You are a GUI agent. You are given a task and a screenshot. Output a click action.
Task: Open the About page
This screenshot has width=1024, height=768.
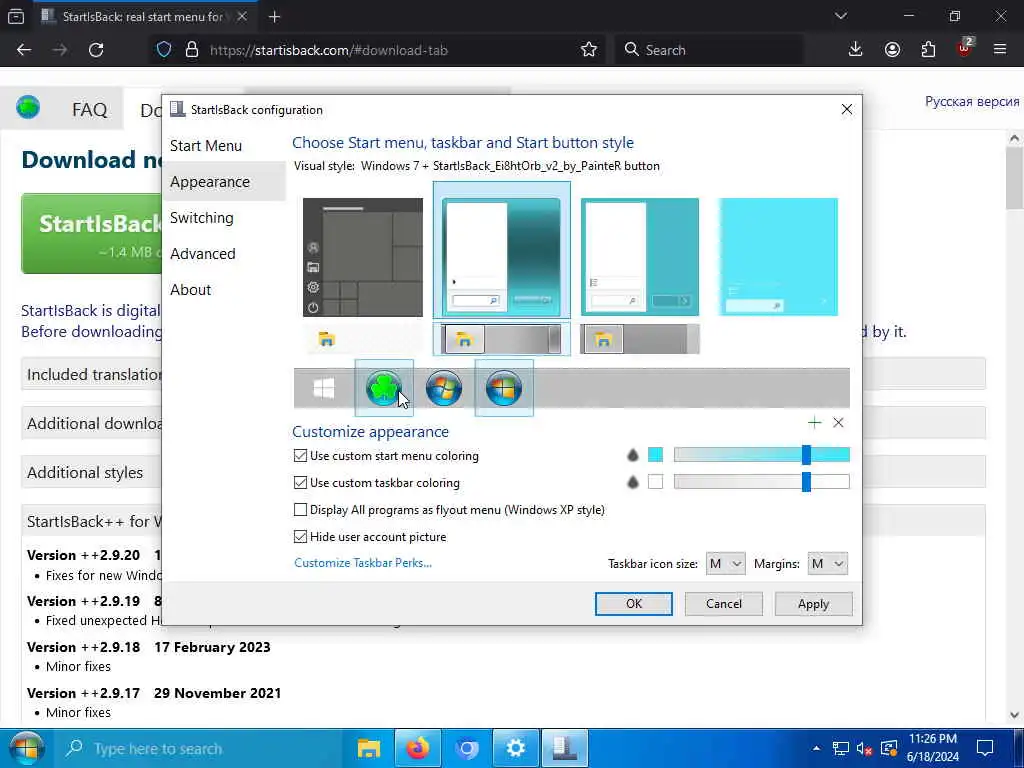click(x=190, y=289)
